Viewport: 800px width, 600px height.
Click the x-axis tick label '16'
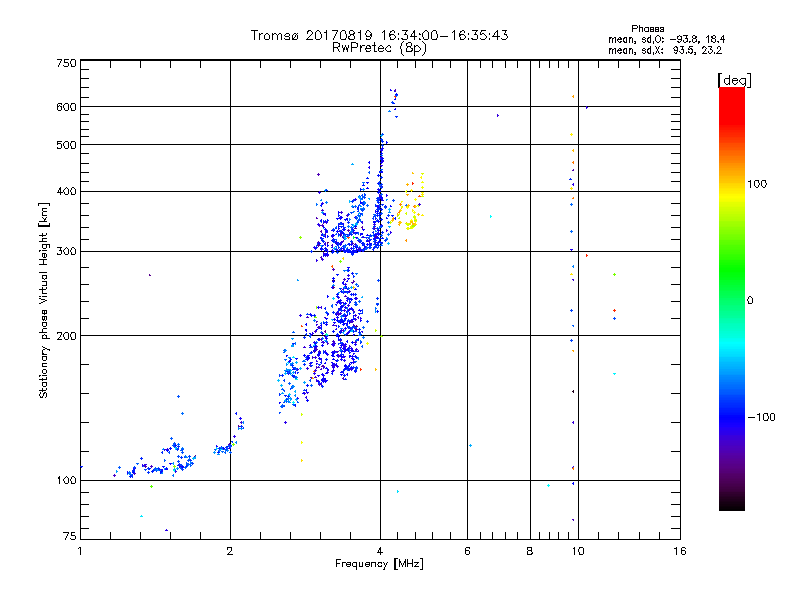pyautogui.click(x=680, y=551)
